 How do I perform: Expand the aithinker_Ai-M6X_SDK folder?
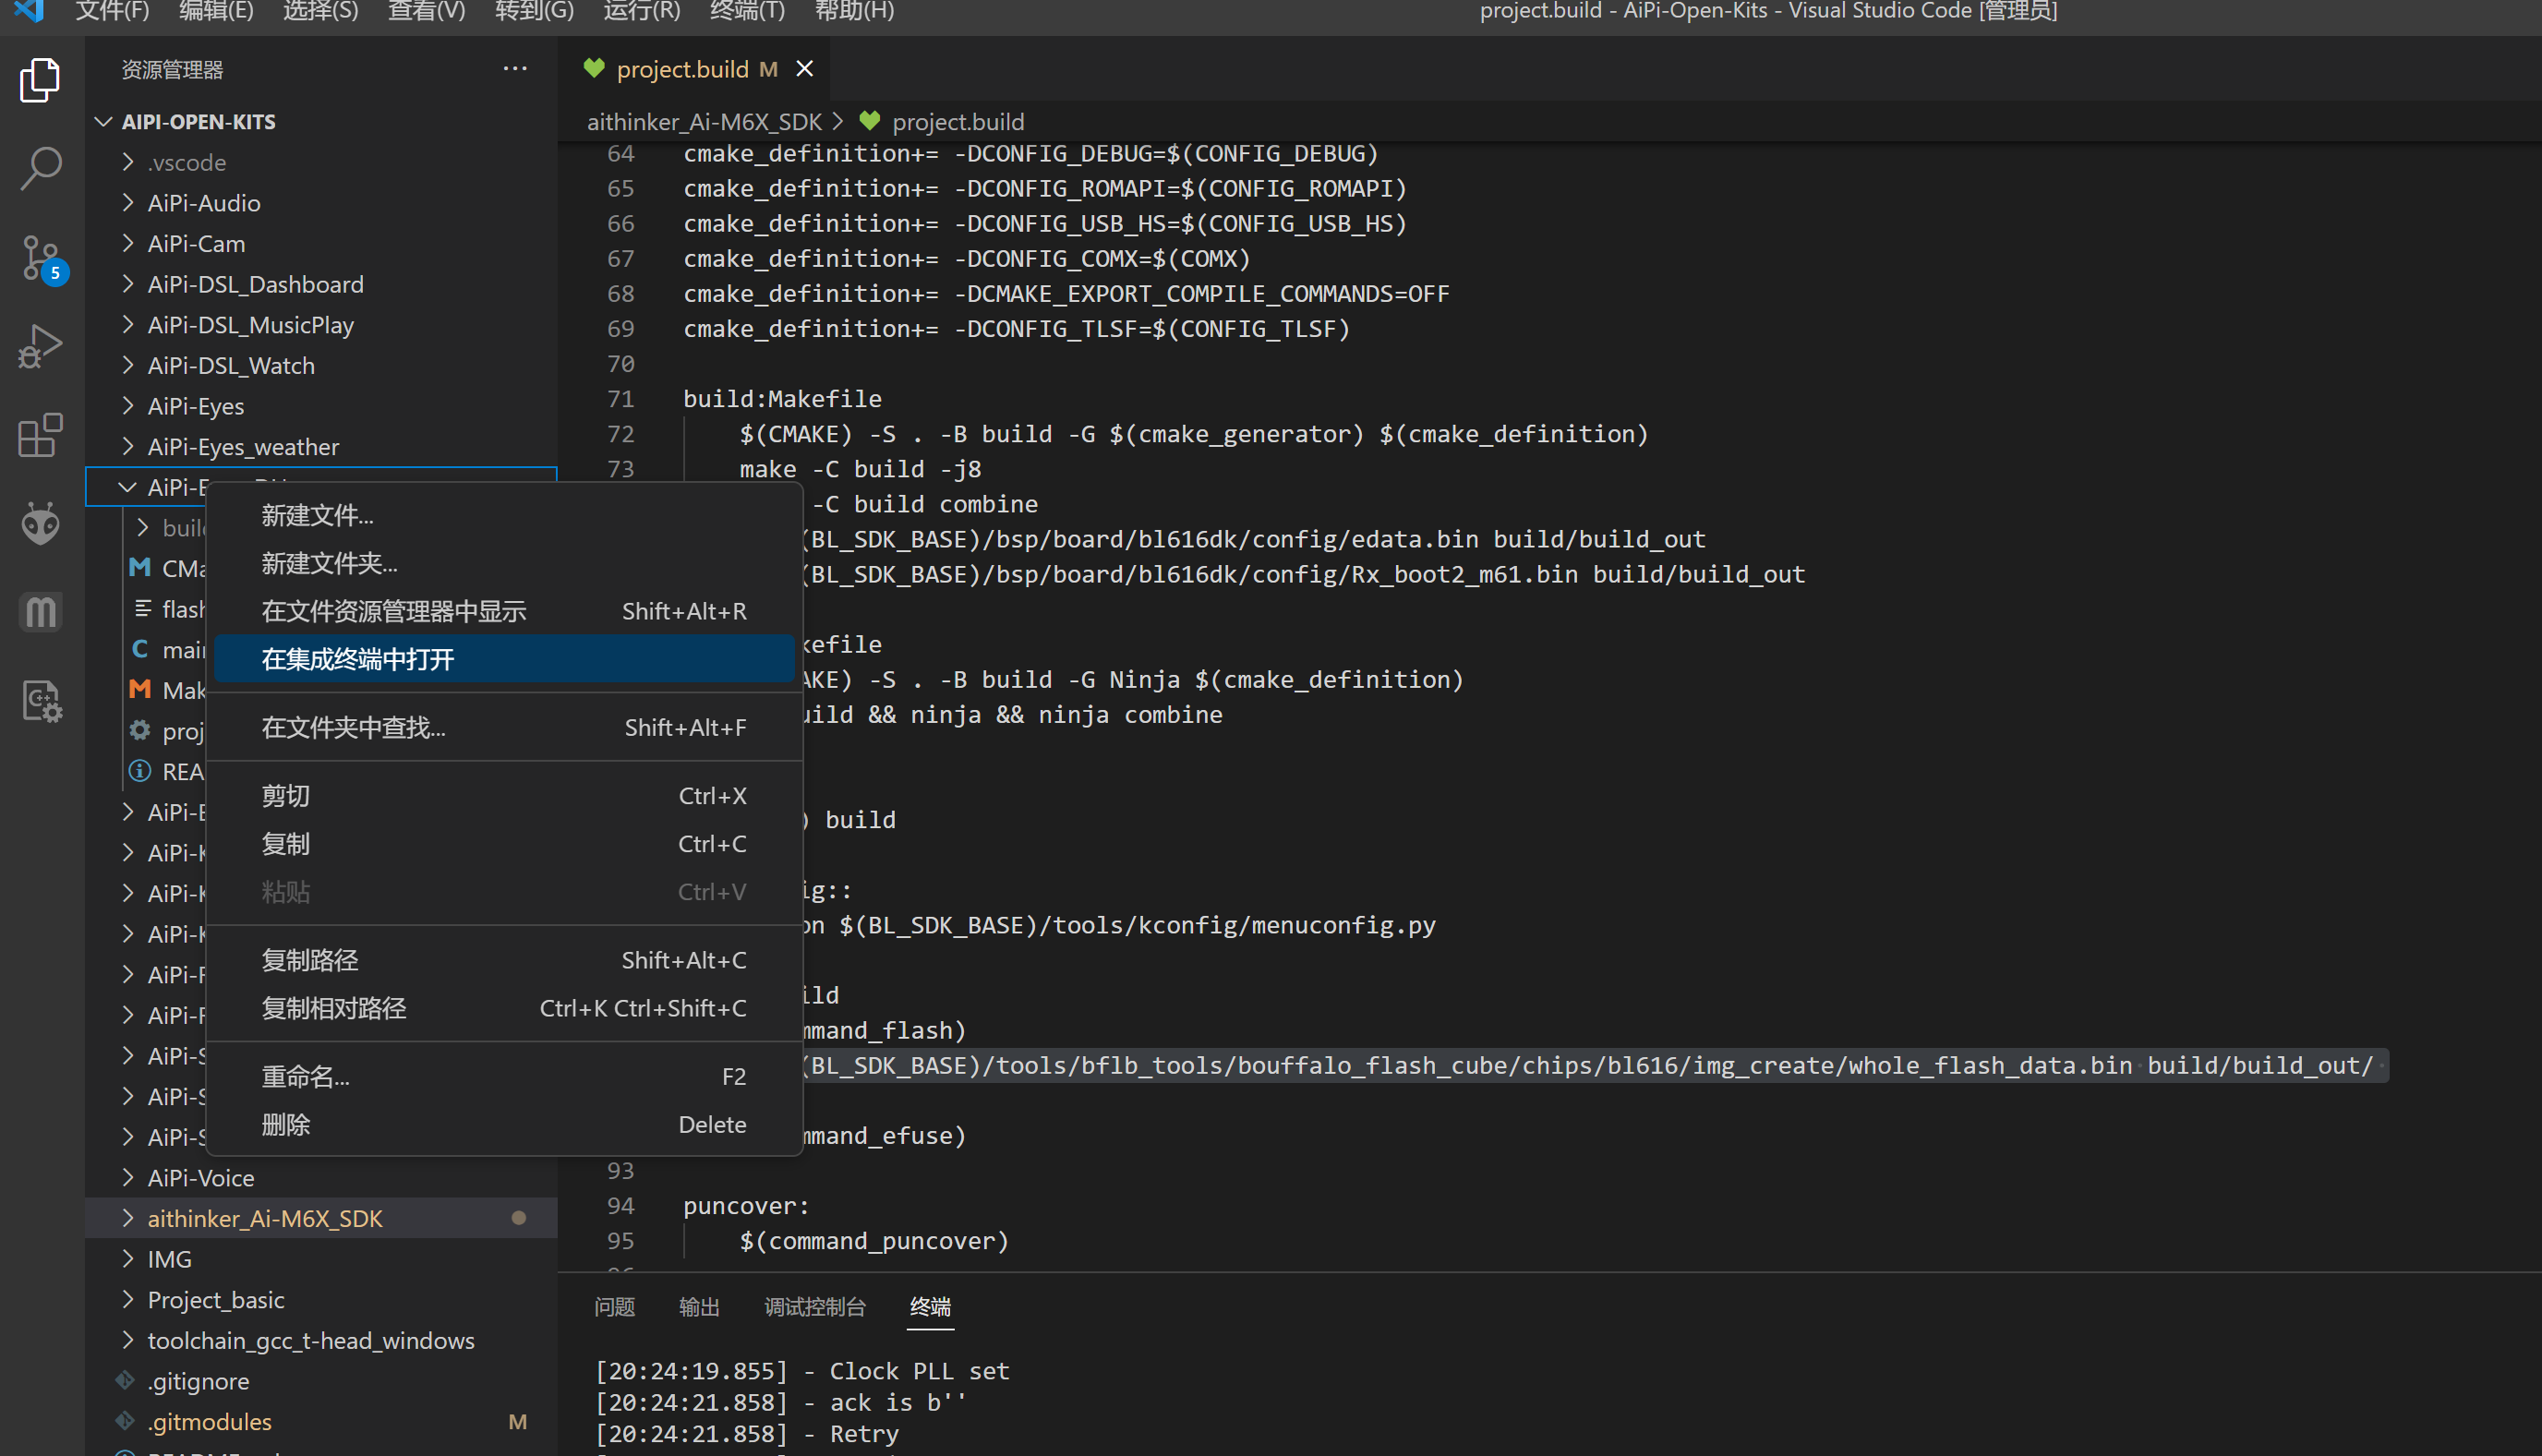point(127,1218)
